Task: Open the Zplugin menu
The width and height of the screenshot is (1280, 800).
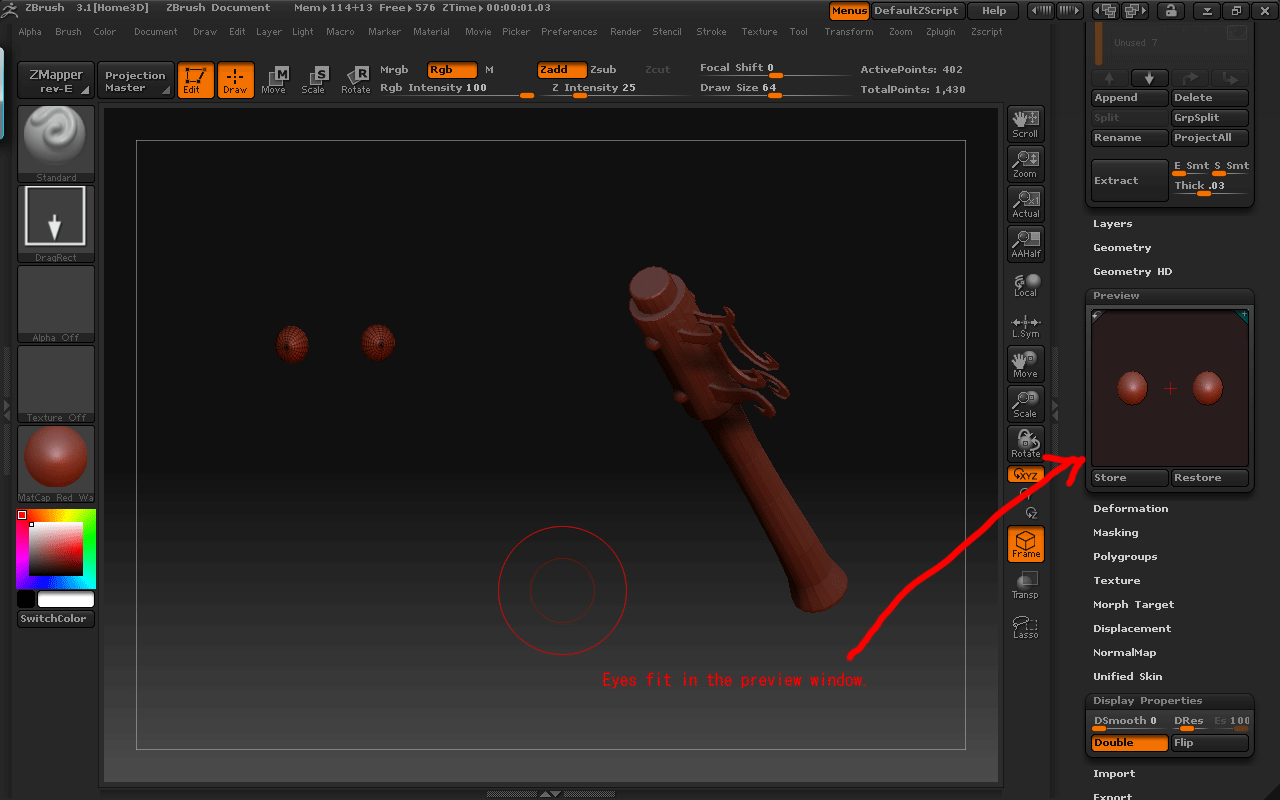Action: click(940, 32)
